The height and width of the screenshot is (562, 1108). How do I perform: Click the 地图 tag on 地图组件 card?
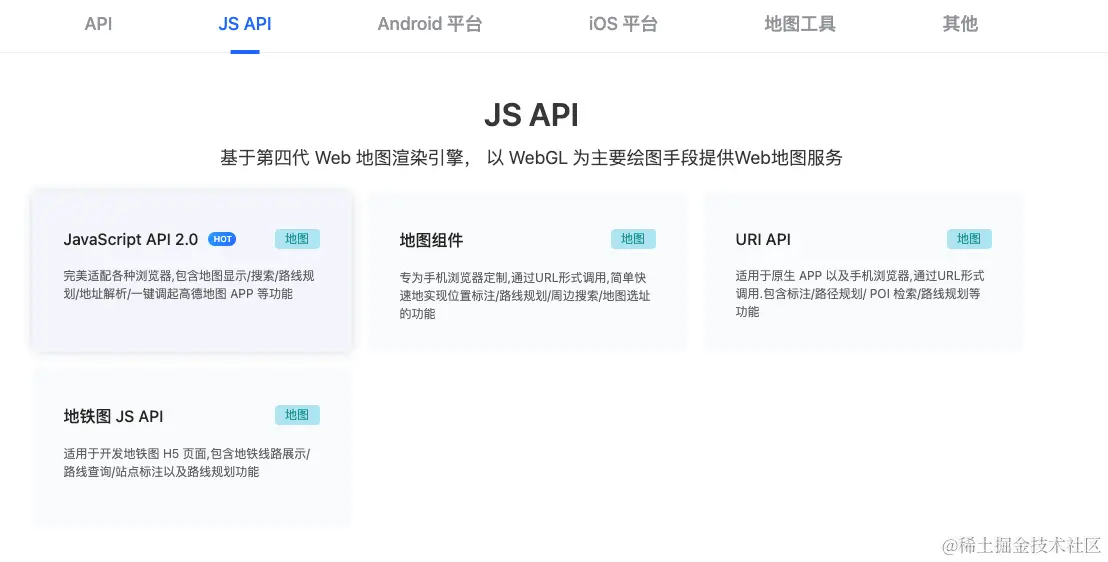tap(633, 239)
